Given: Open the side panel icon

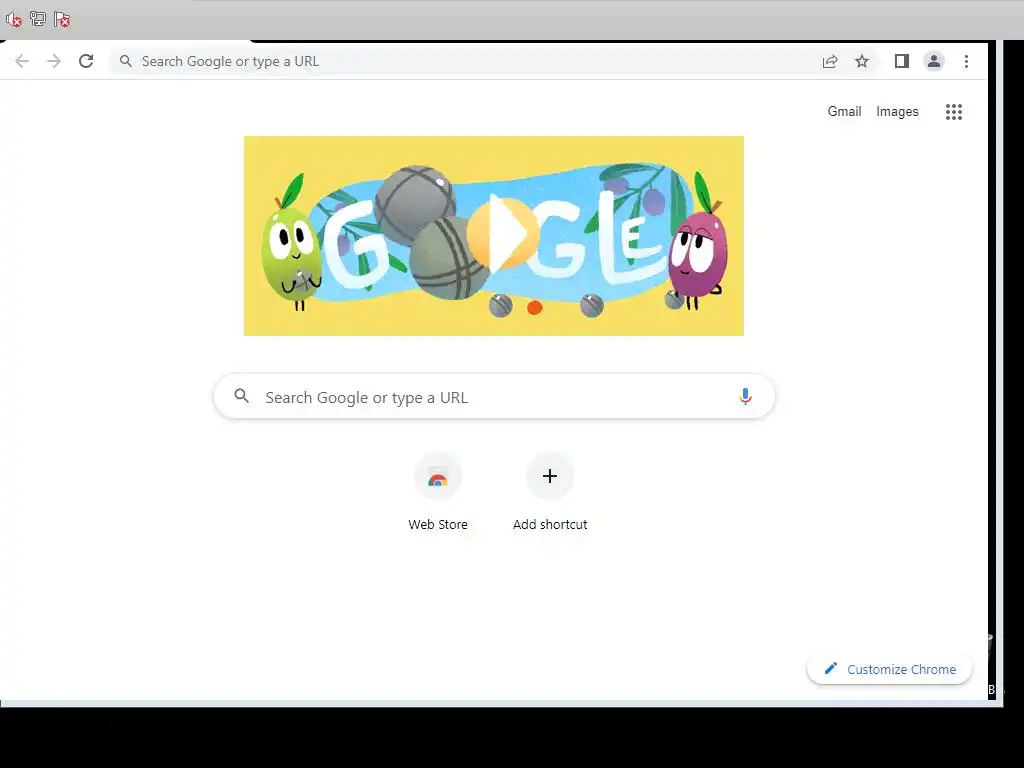Looking at the screenshot, I should [x=902, y=61].
